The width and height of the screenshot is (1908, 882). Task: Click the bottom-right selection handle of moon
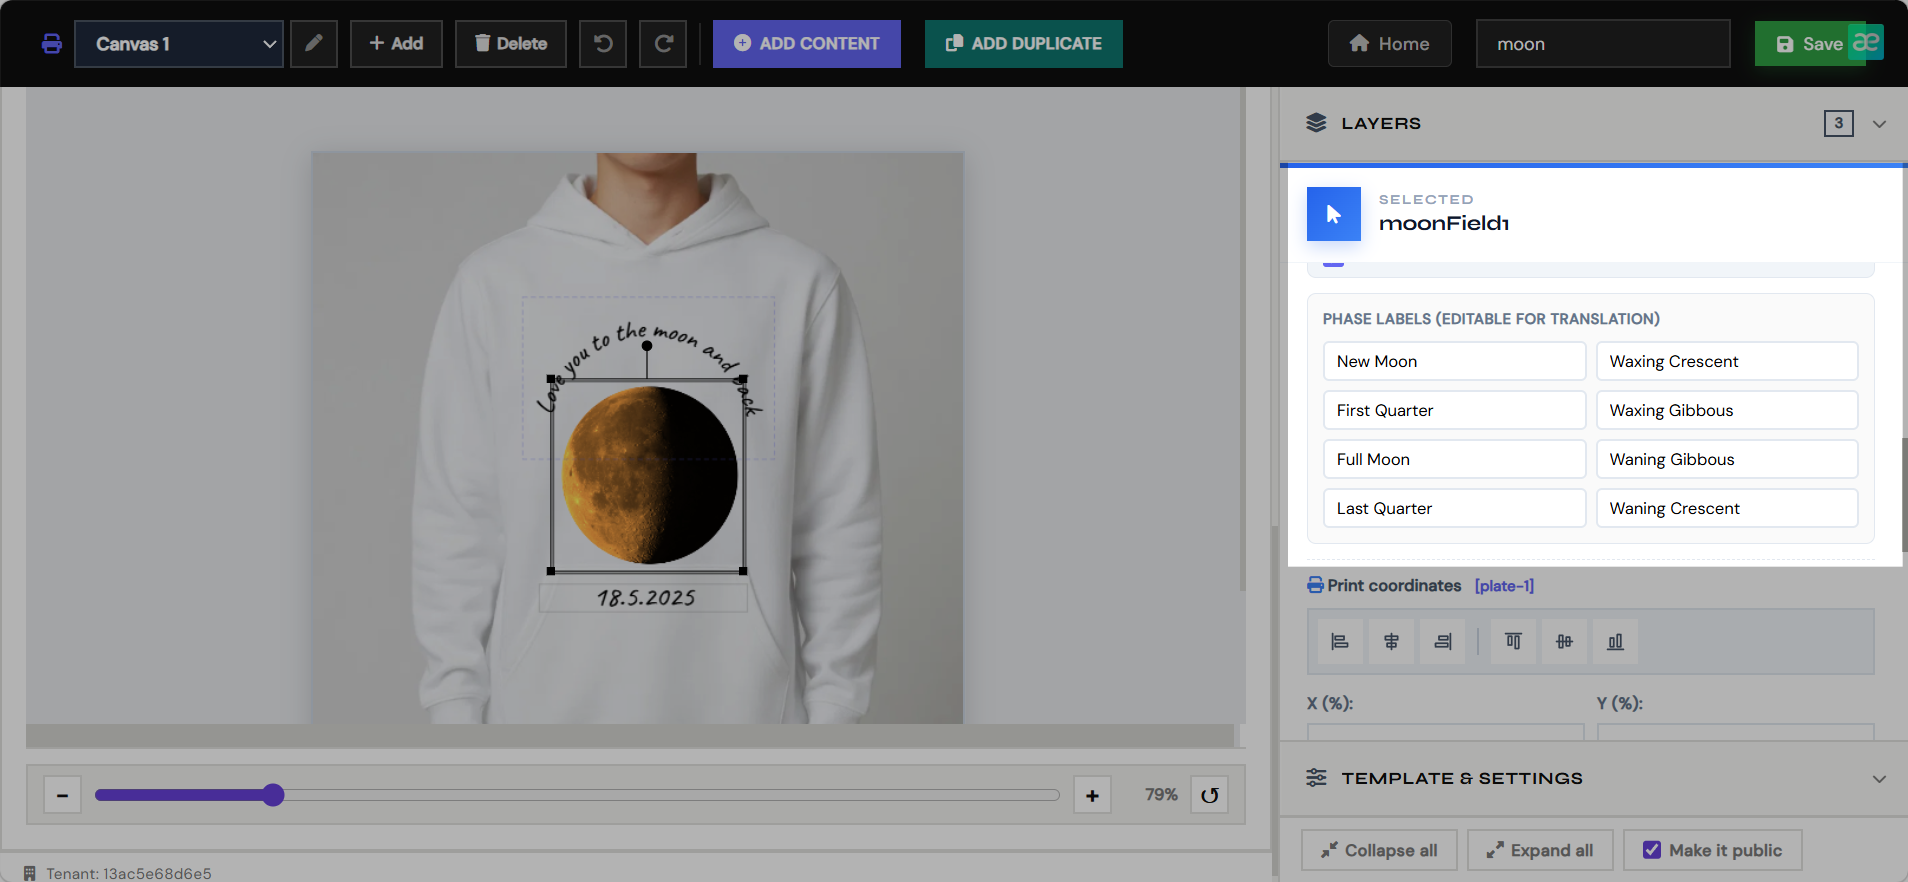743,571
